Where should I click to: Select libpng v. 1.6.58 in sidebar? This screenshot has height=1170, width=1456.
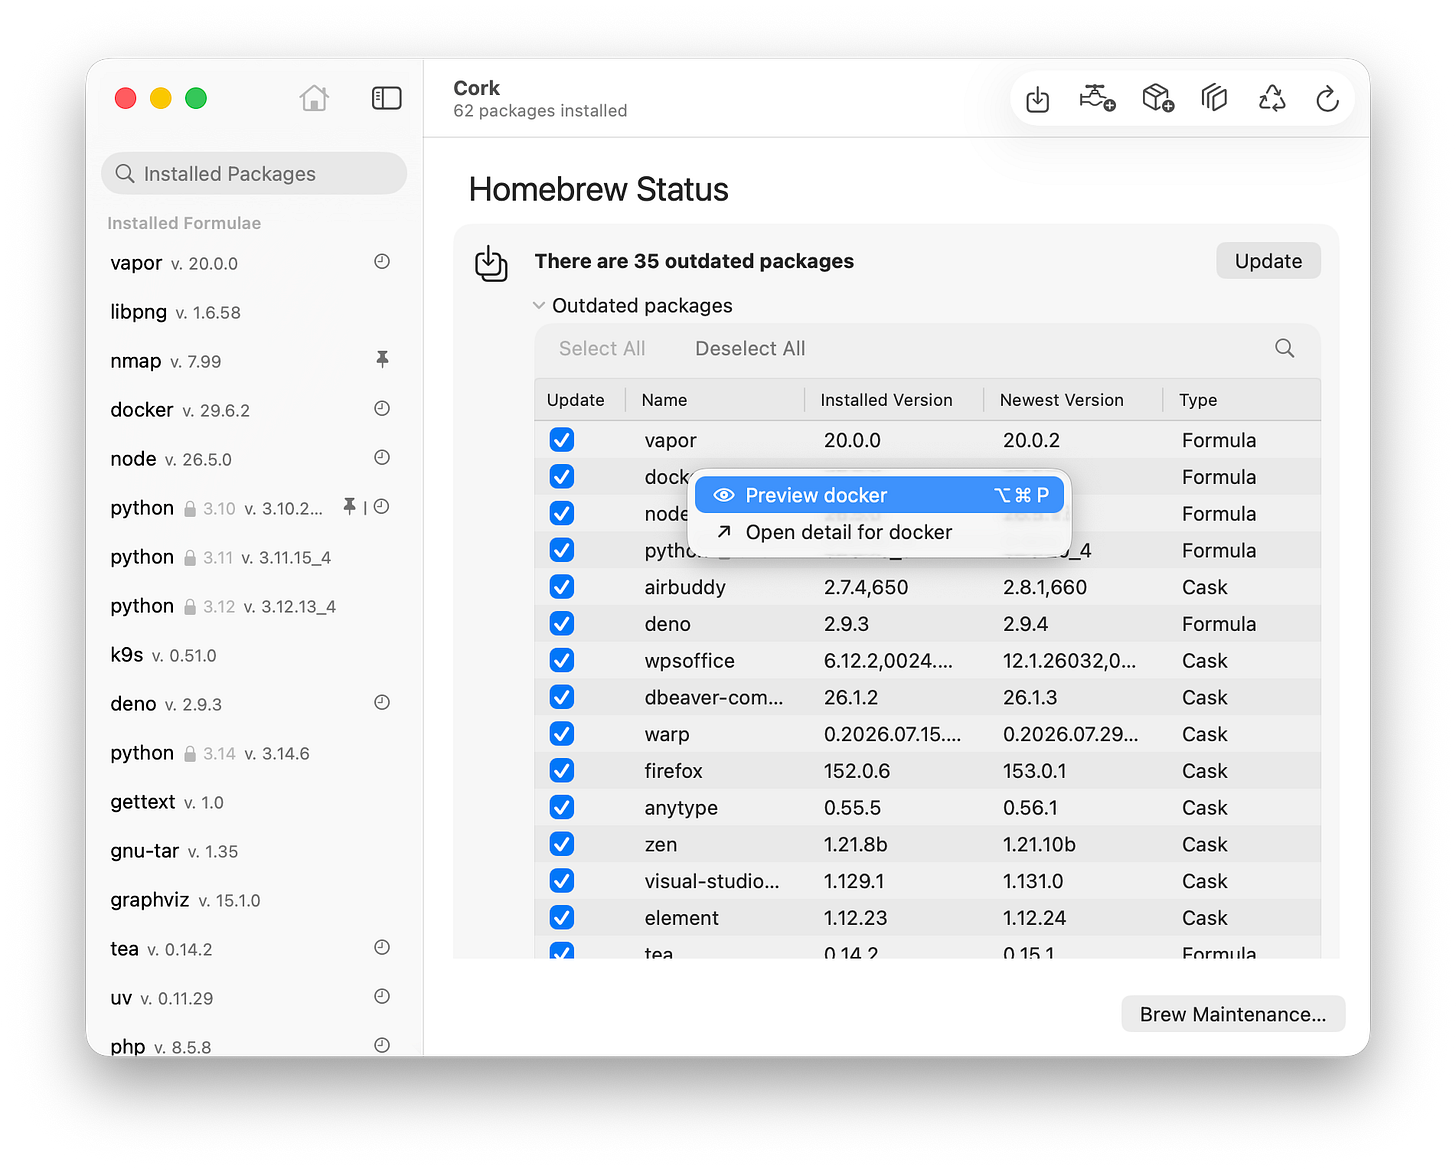[254, 312]
